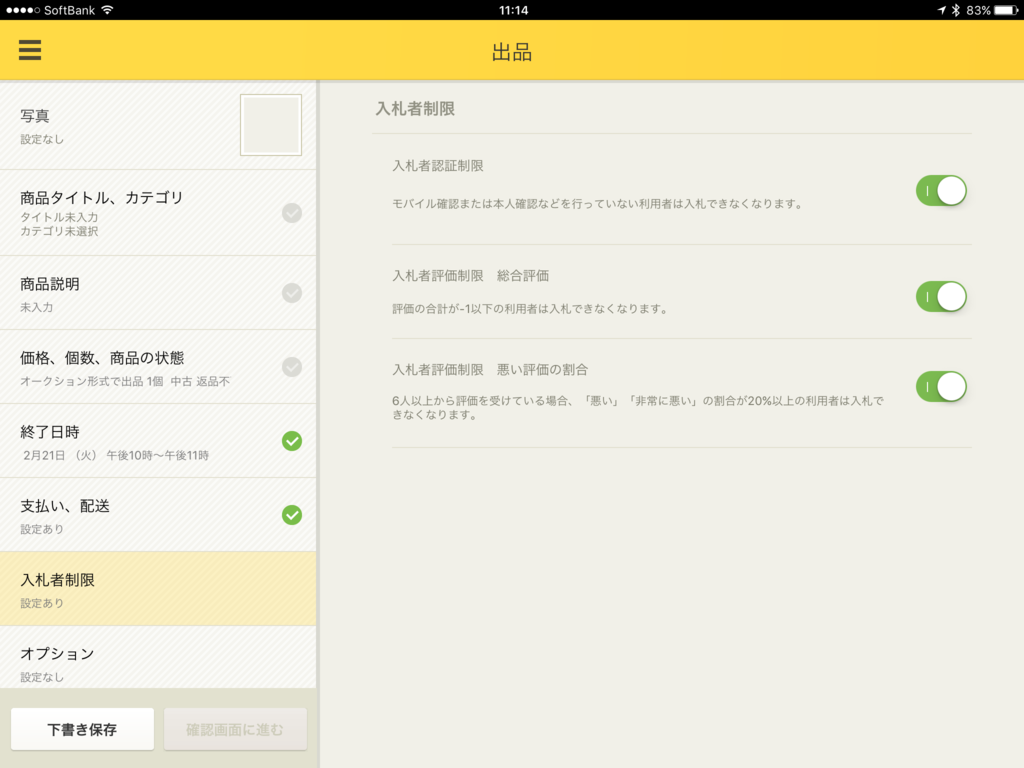The height and width of the screenshot is (768, 1024).
Task: Open the 写真 section
Action: tap(158, 125)
